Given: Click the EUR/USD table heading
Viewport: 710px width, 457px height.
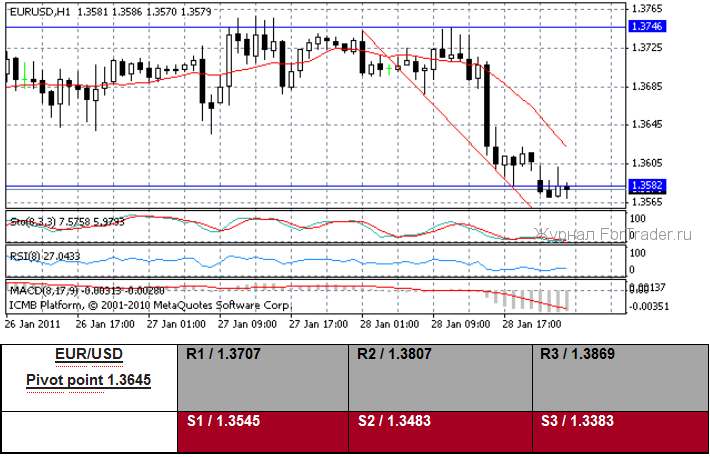Looking at the screenshot, I should coord(89,354).
